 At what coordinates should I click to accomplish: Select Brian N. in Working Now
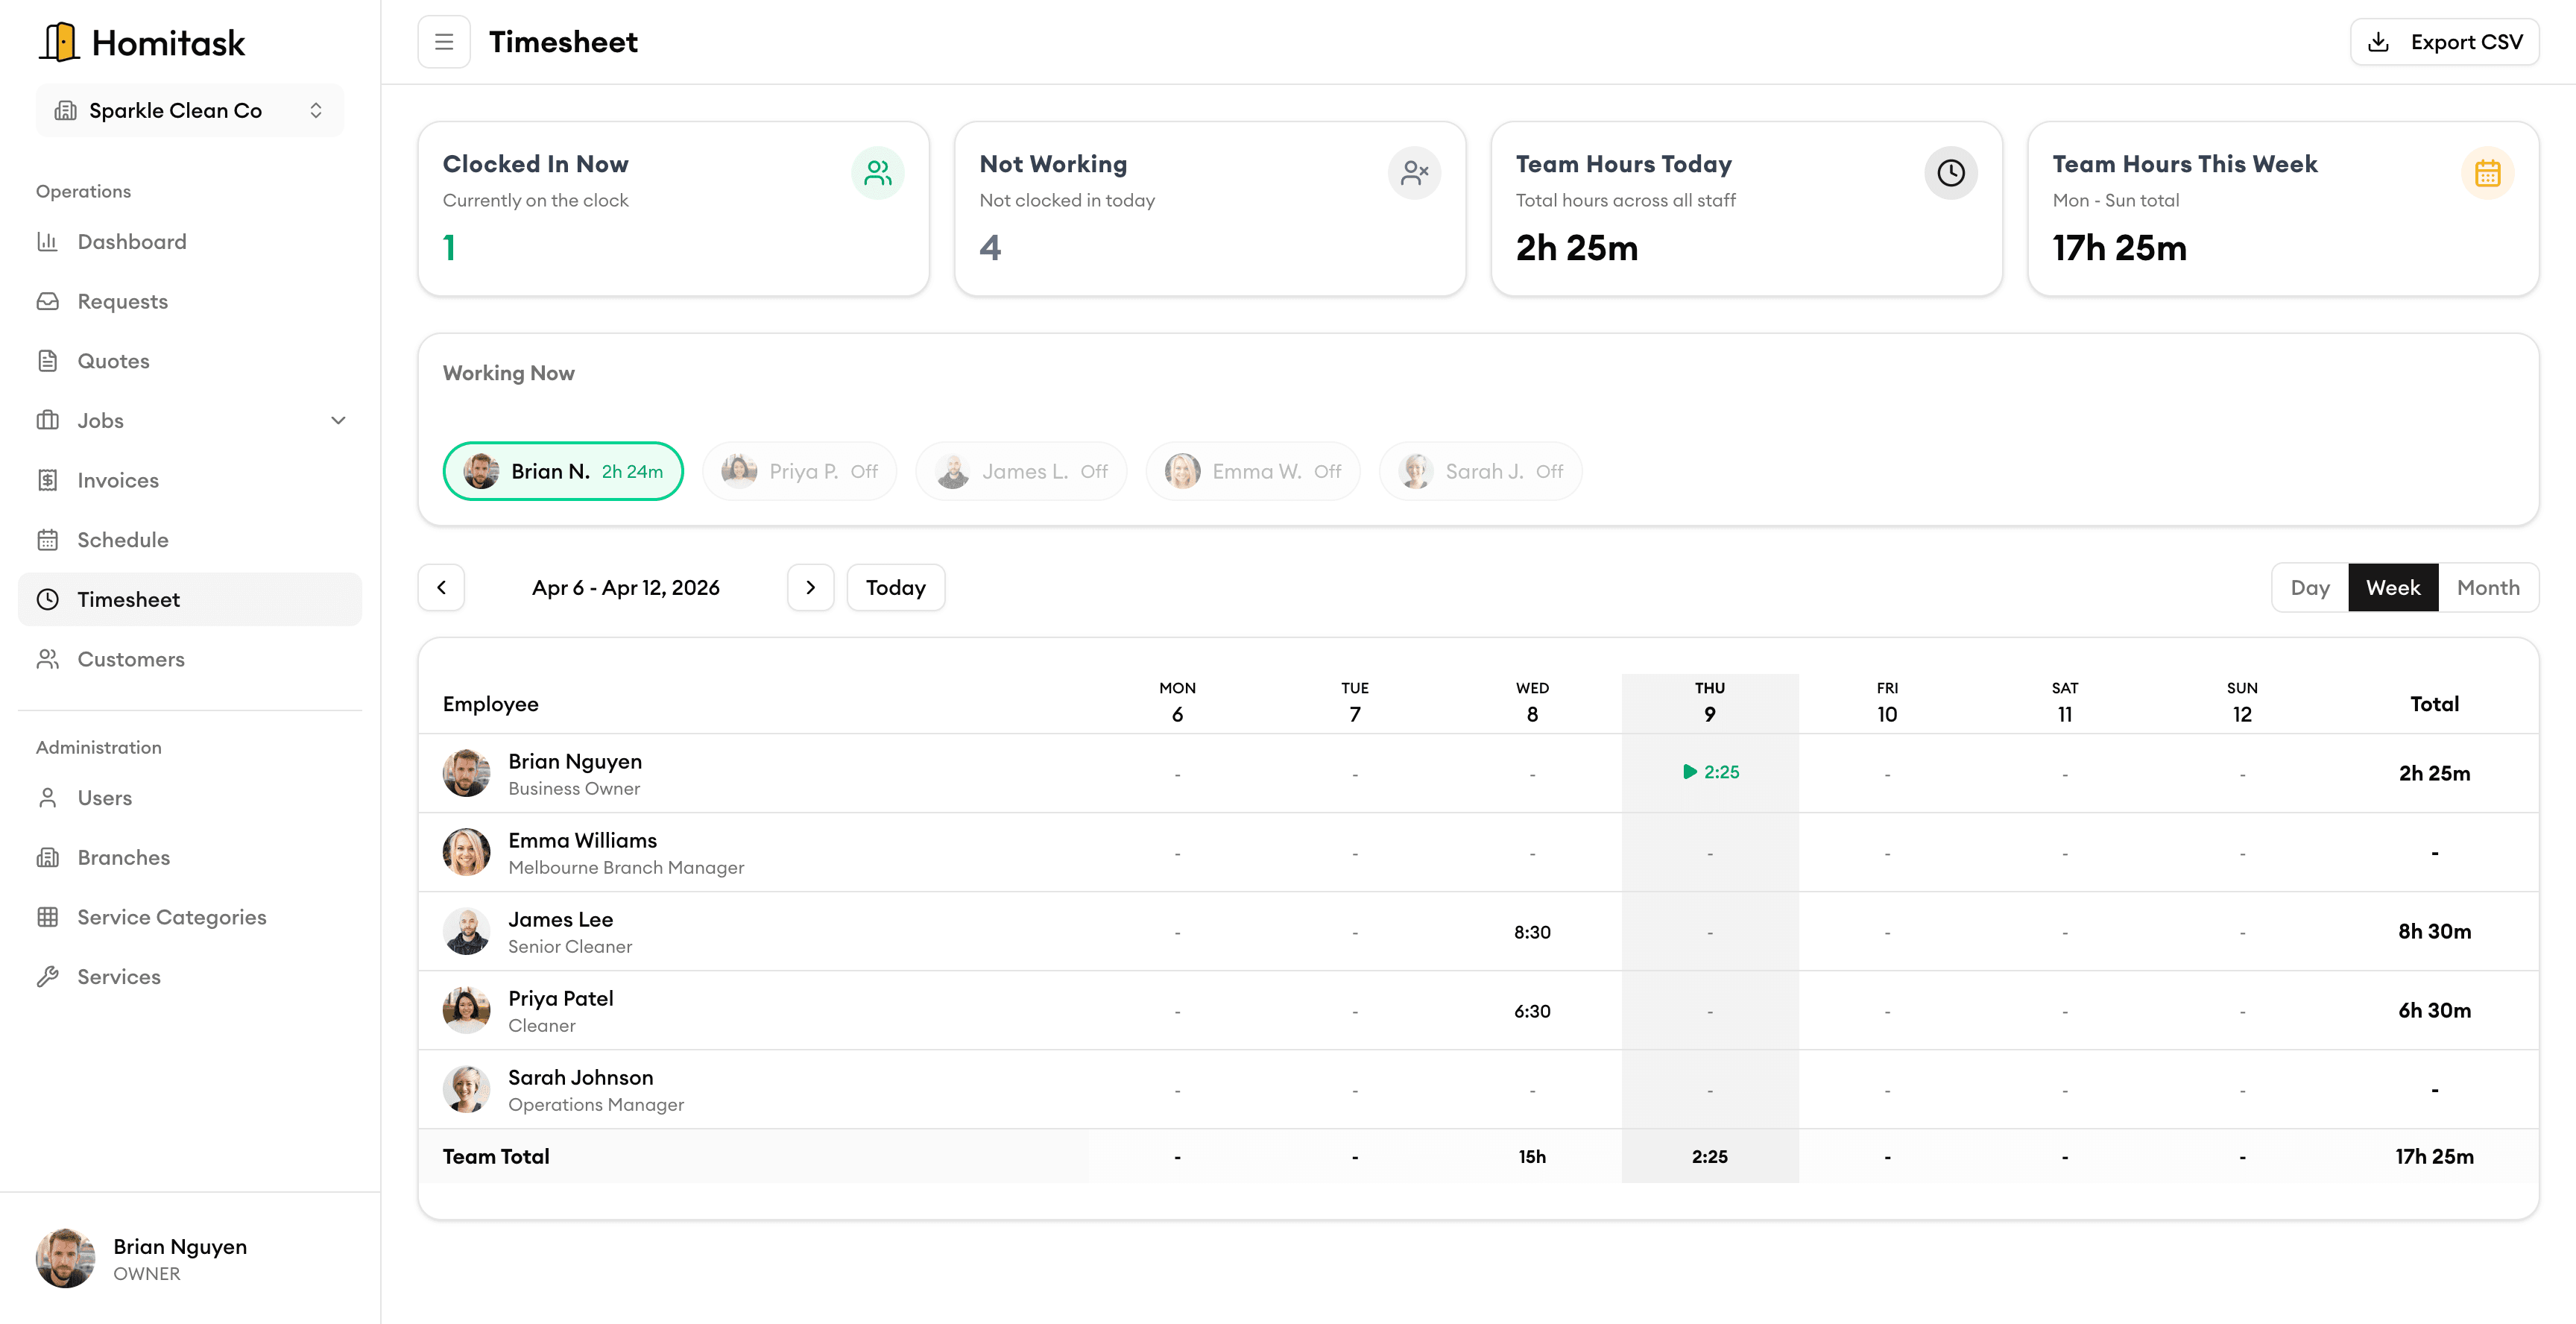[563, 470]
